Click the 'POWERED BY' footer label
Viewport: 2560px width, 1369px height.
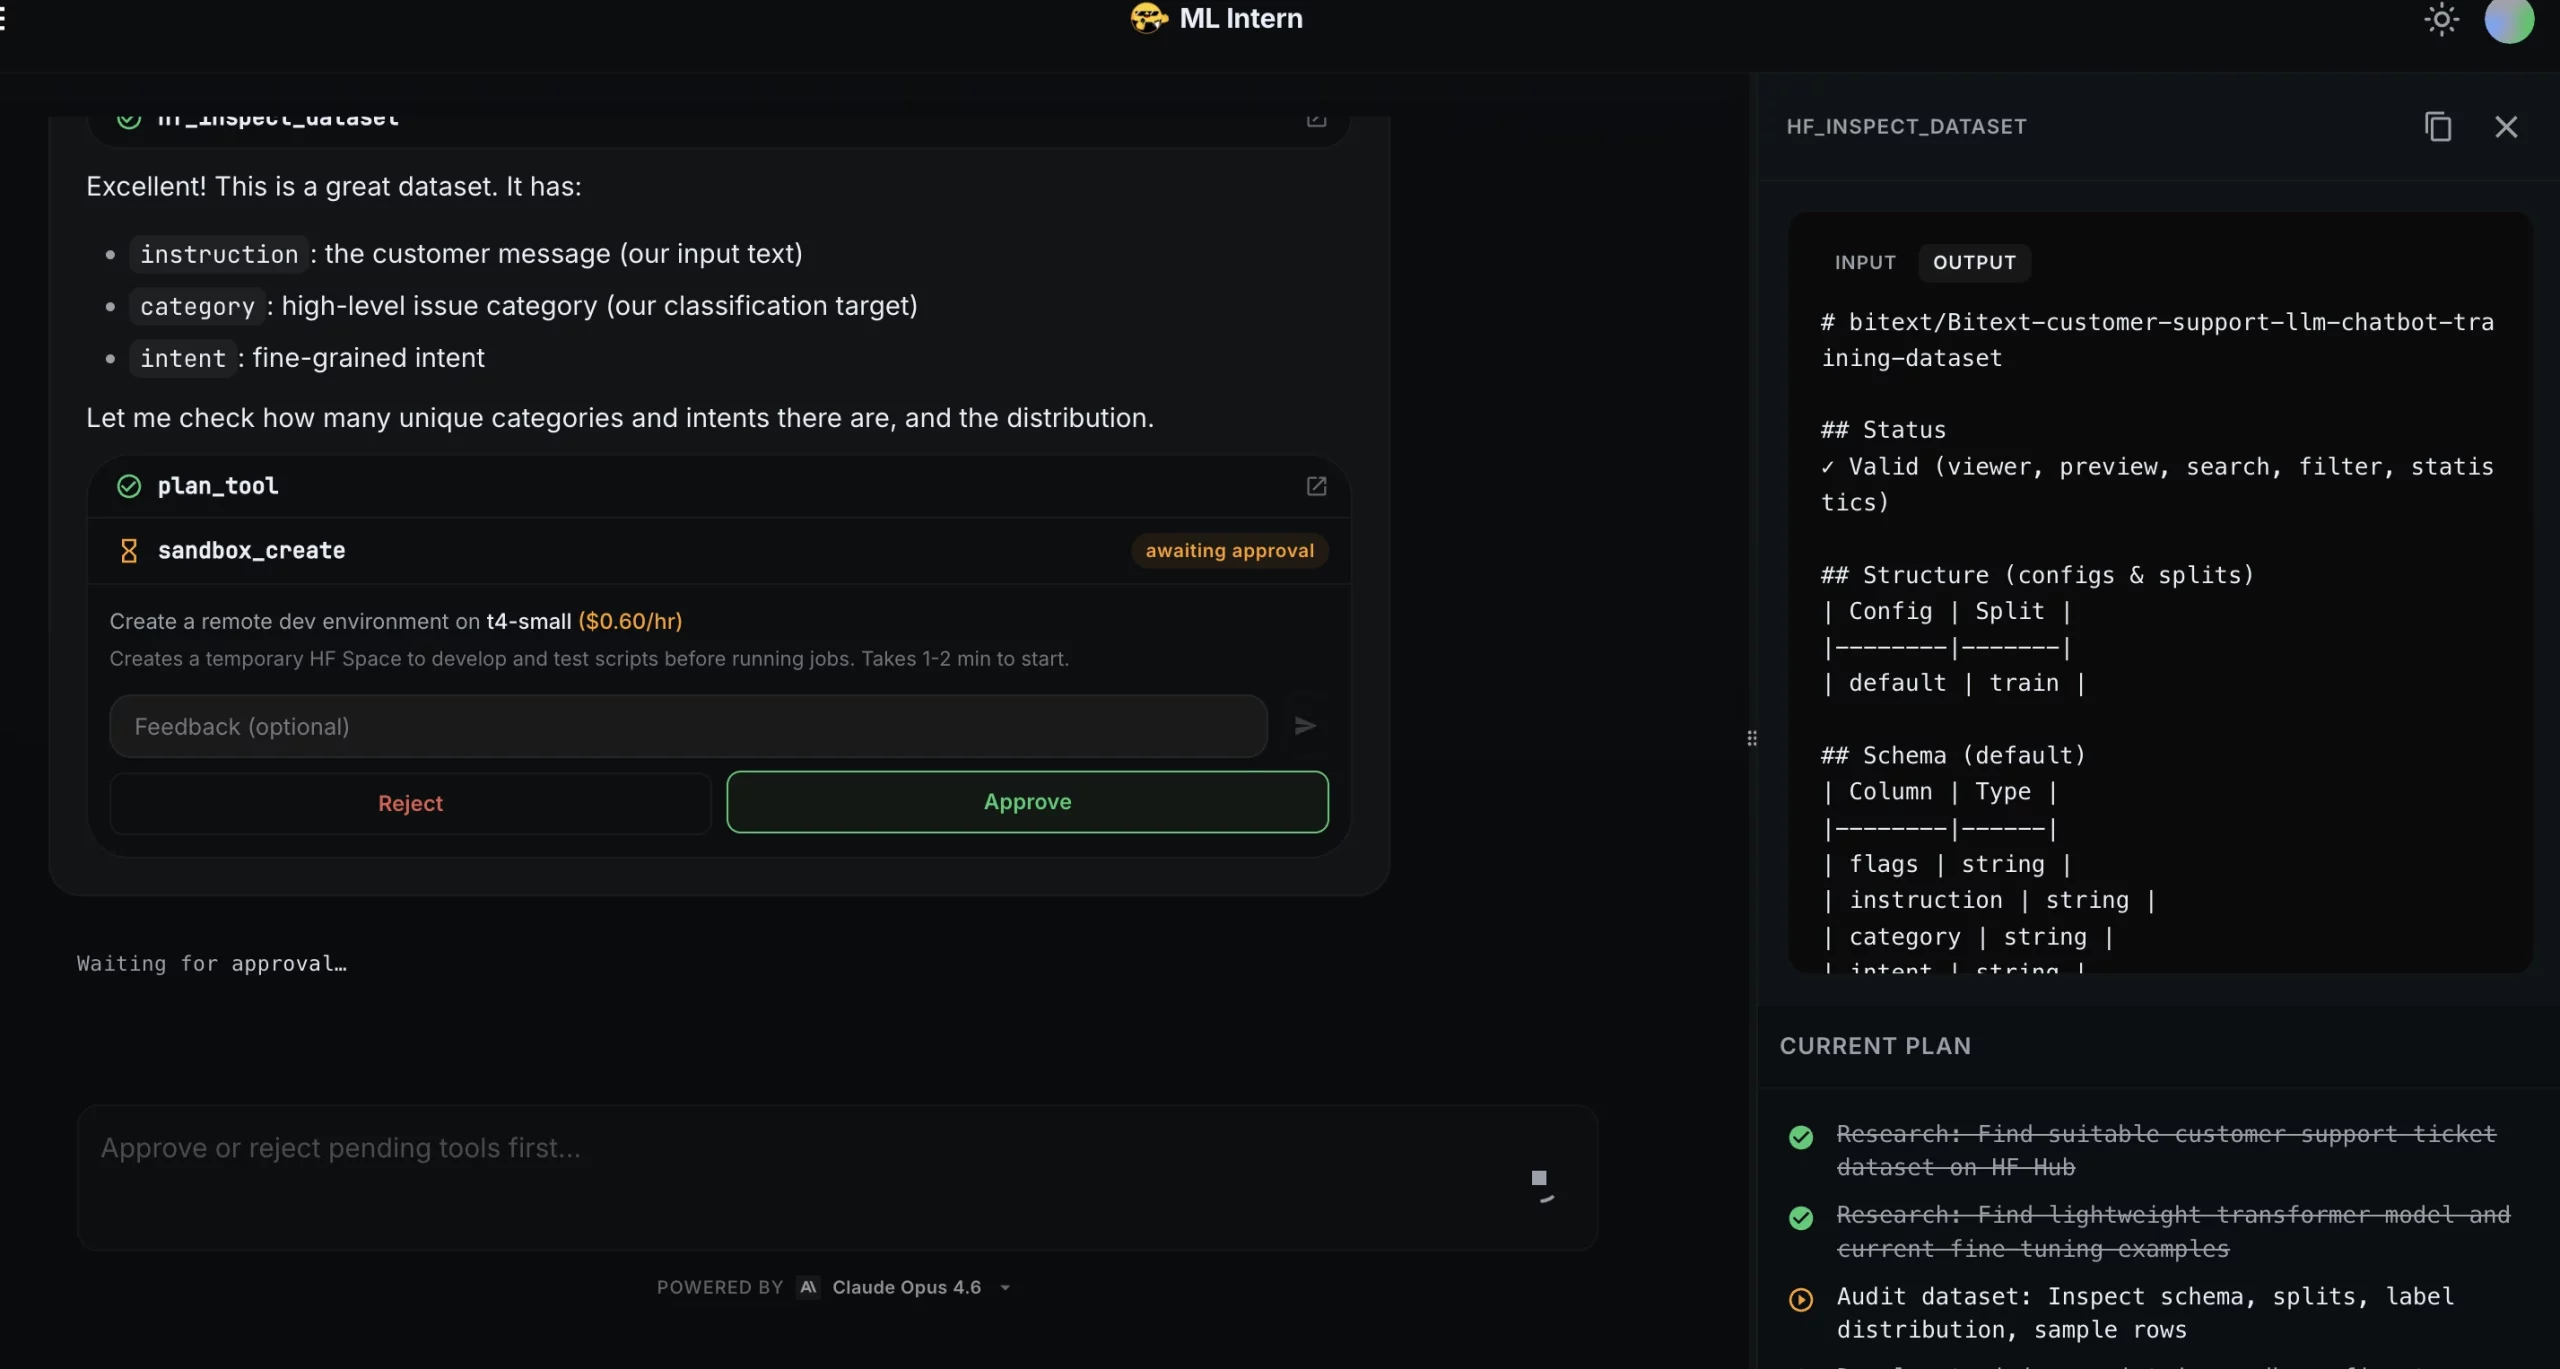coord(719,1288)
